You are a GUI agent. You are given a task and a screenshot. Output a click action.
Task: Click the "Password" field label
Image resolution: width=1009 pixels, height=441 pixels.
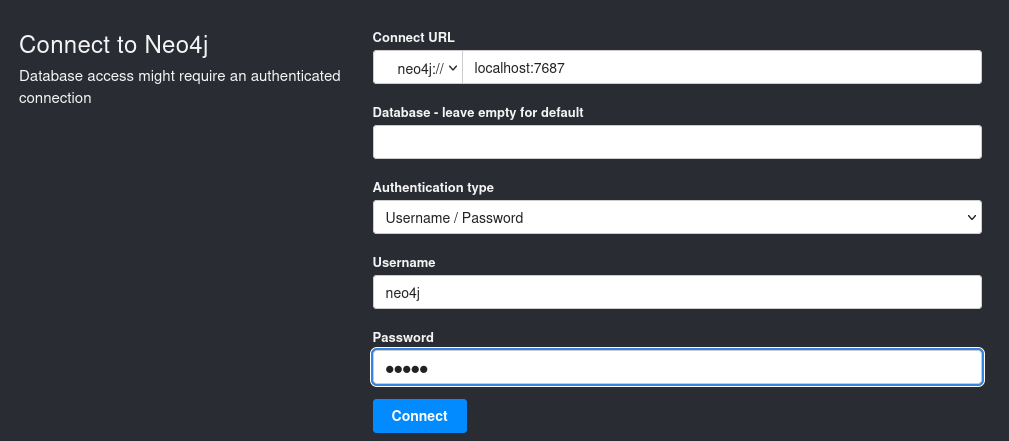403,337
